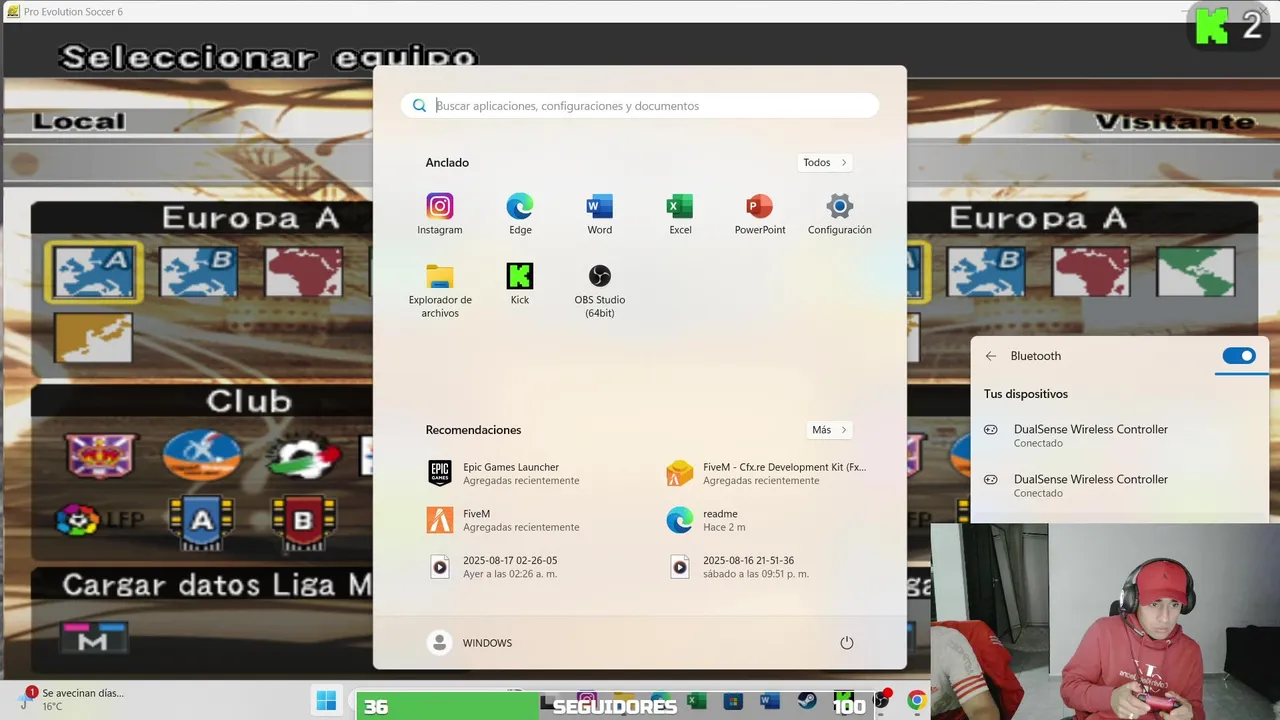Open Chrome from the taskbar
This screenshot has height=720, width=1280.
point(917,701)
